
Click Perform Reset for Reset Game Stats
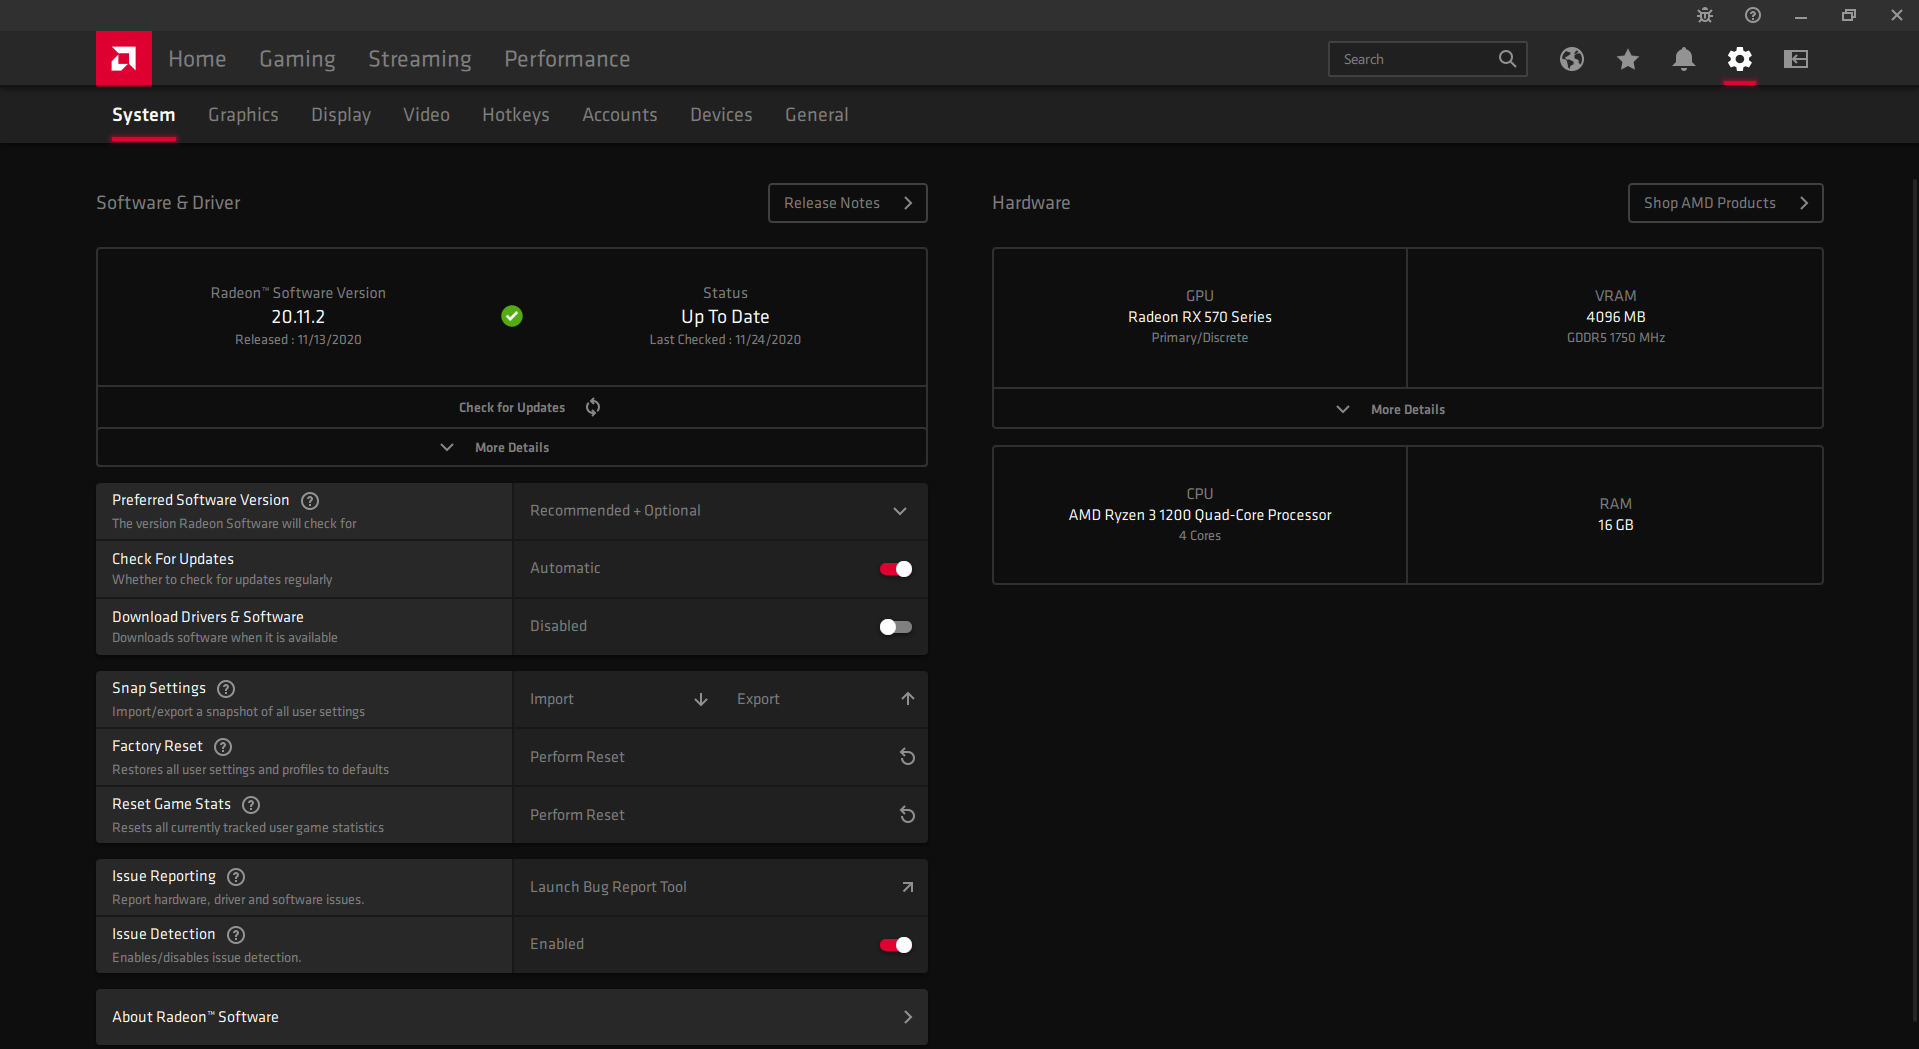tap(577, 815)
